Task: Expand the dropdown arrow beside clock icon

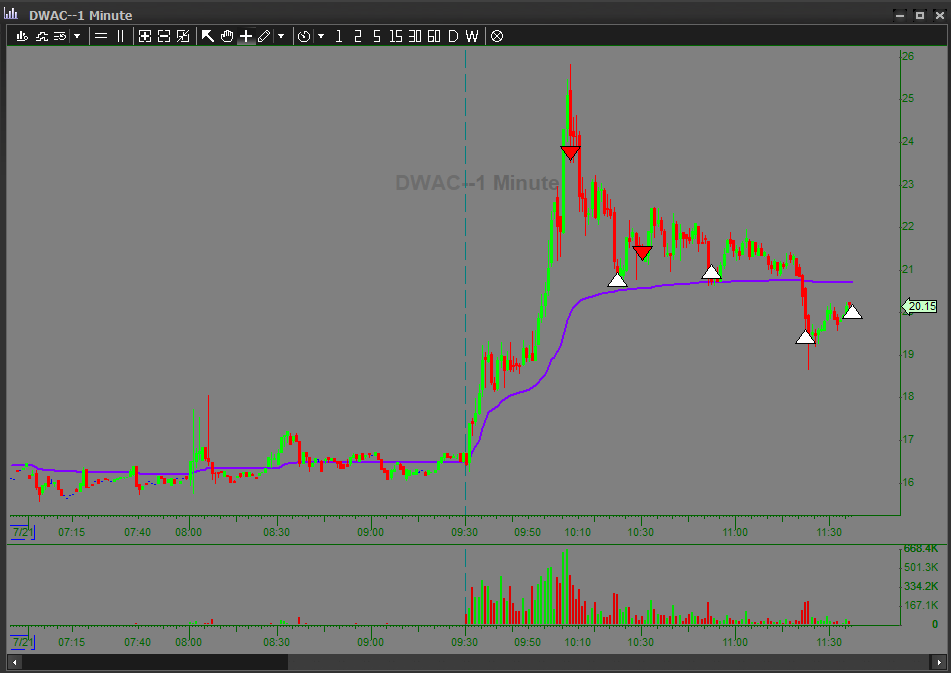Action: 321,36
